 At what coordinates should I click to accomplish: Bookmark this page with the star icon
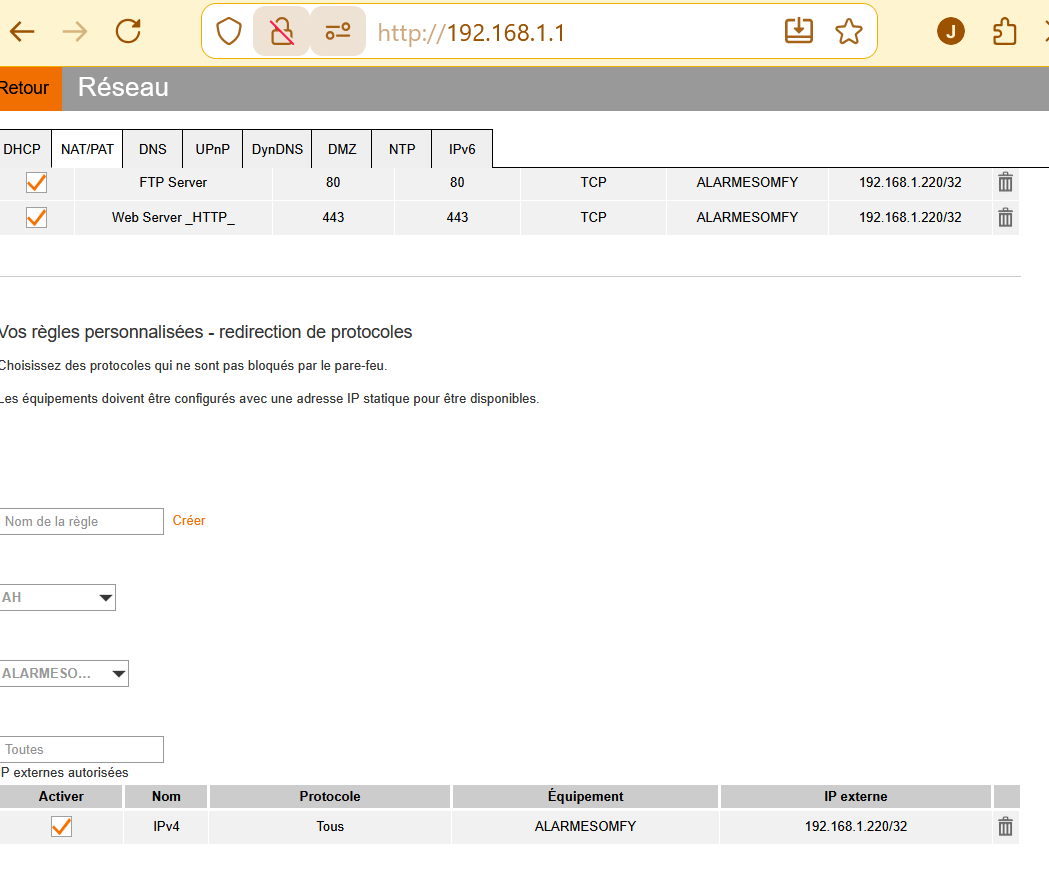[x=849, y=32]
